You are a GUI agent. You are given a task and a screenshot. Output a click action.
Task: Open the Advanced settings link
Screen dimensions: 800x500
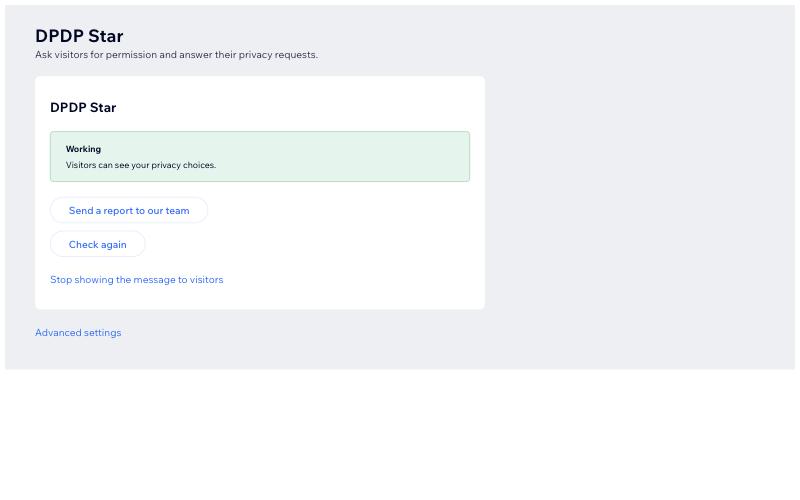[x=78, y=333]
